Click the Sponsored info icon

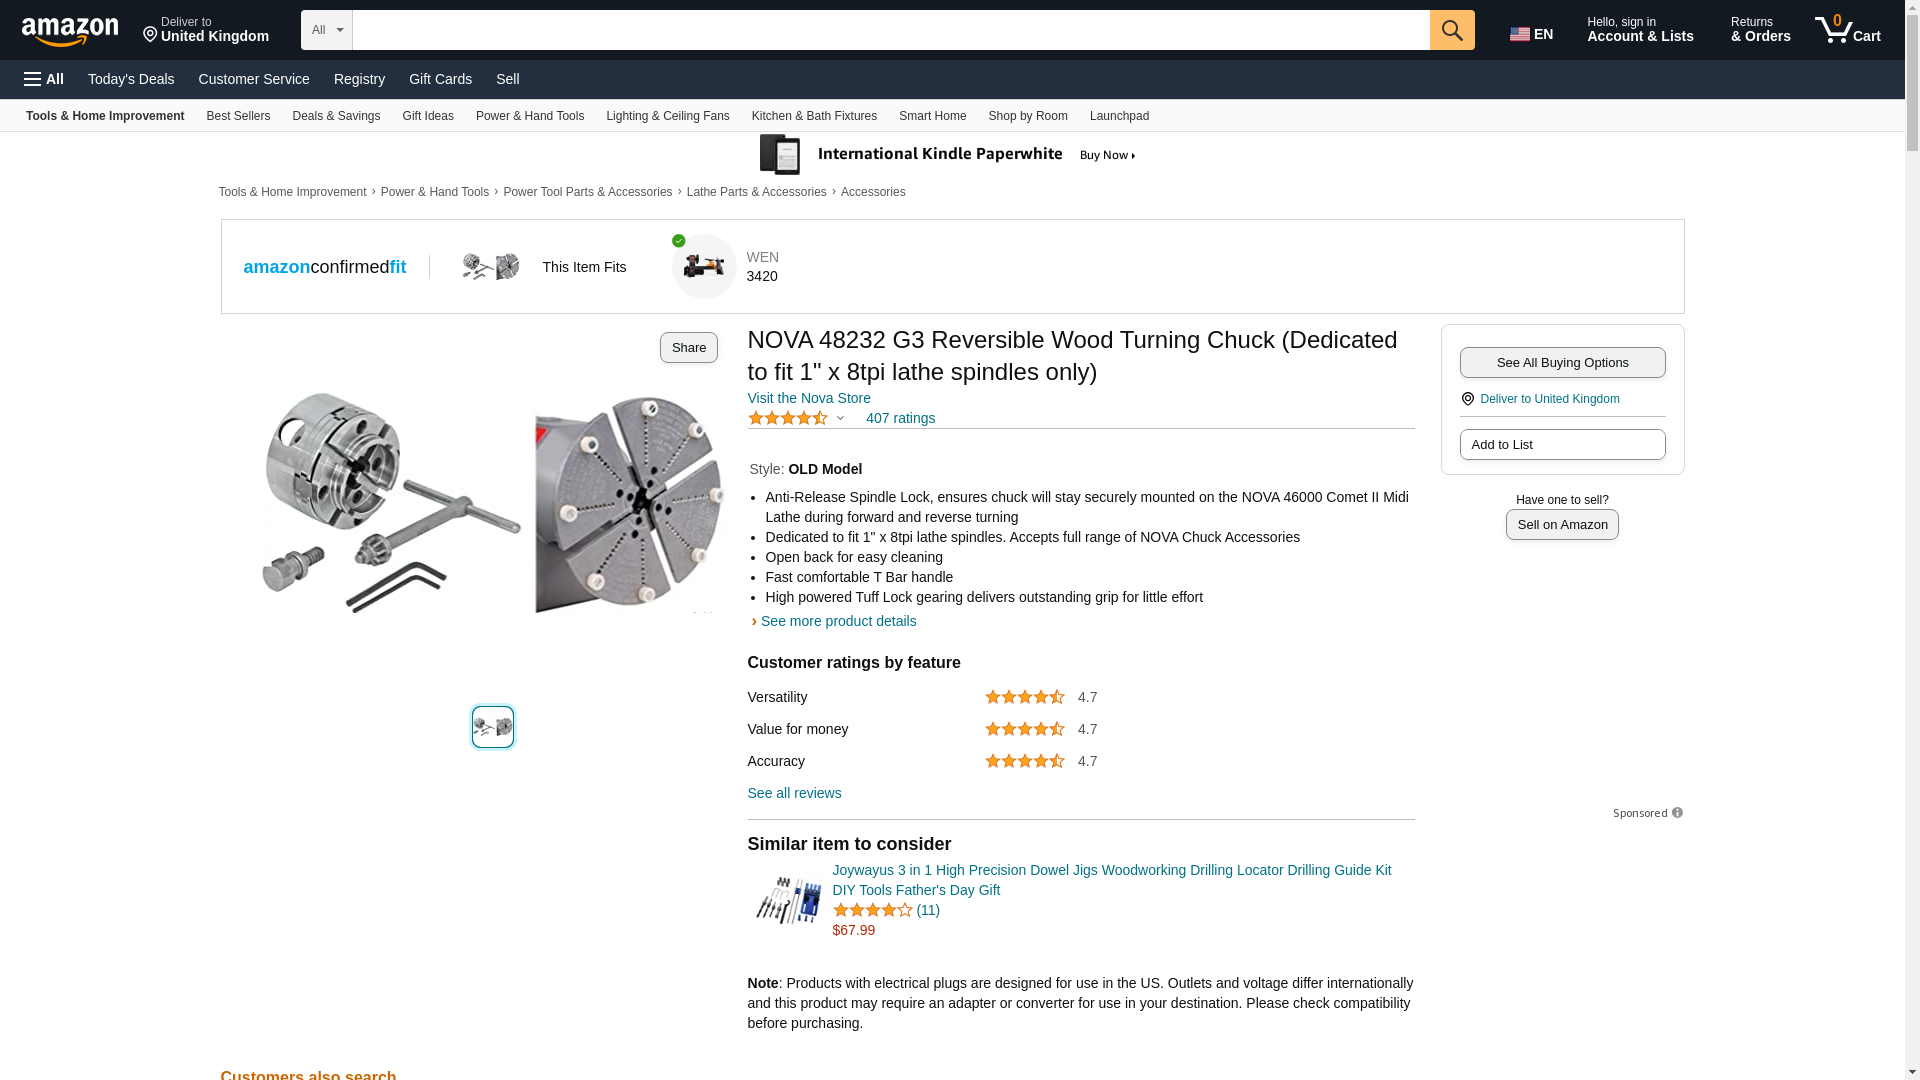[1677, 813]
